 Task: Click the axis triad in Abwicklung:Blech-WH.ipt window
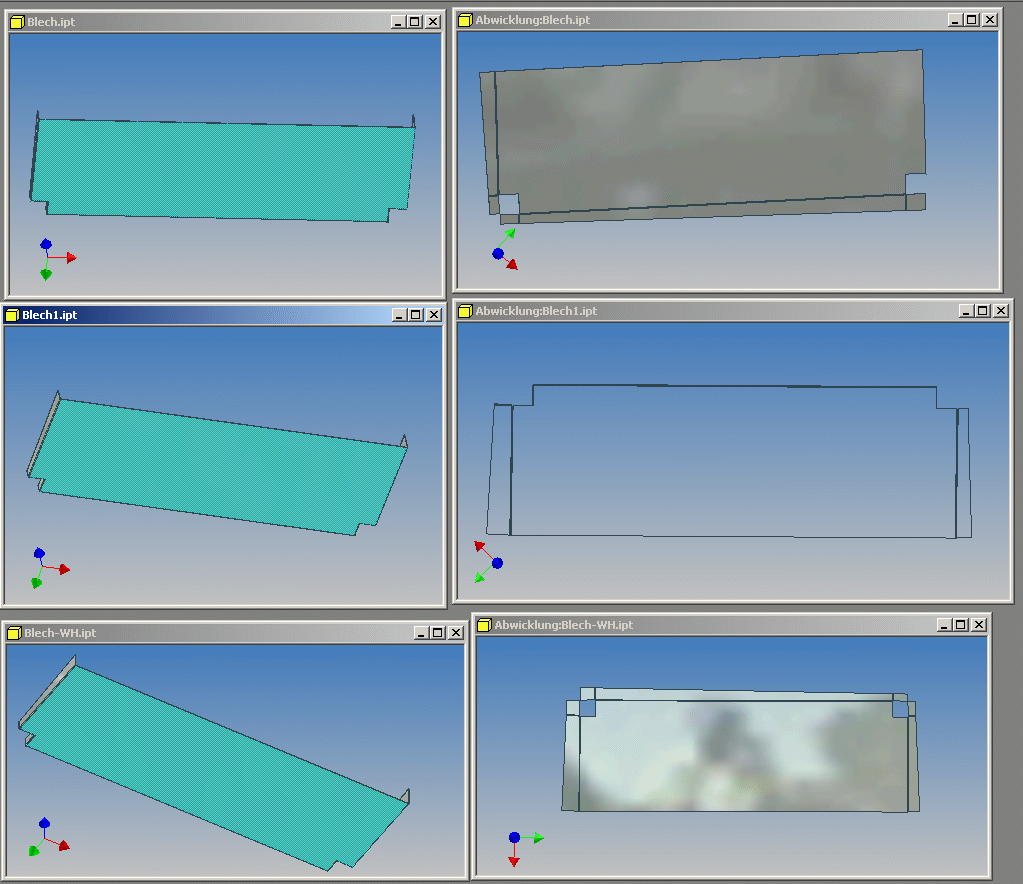coord(524,847)
